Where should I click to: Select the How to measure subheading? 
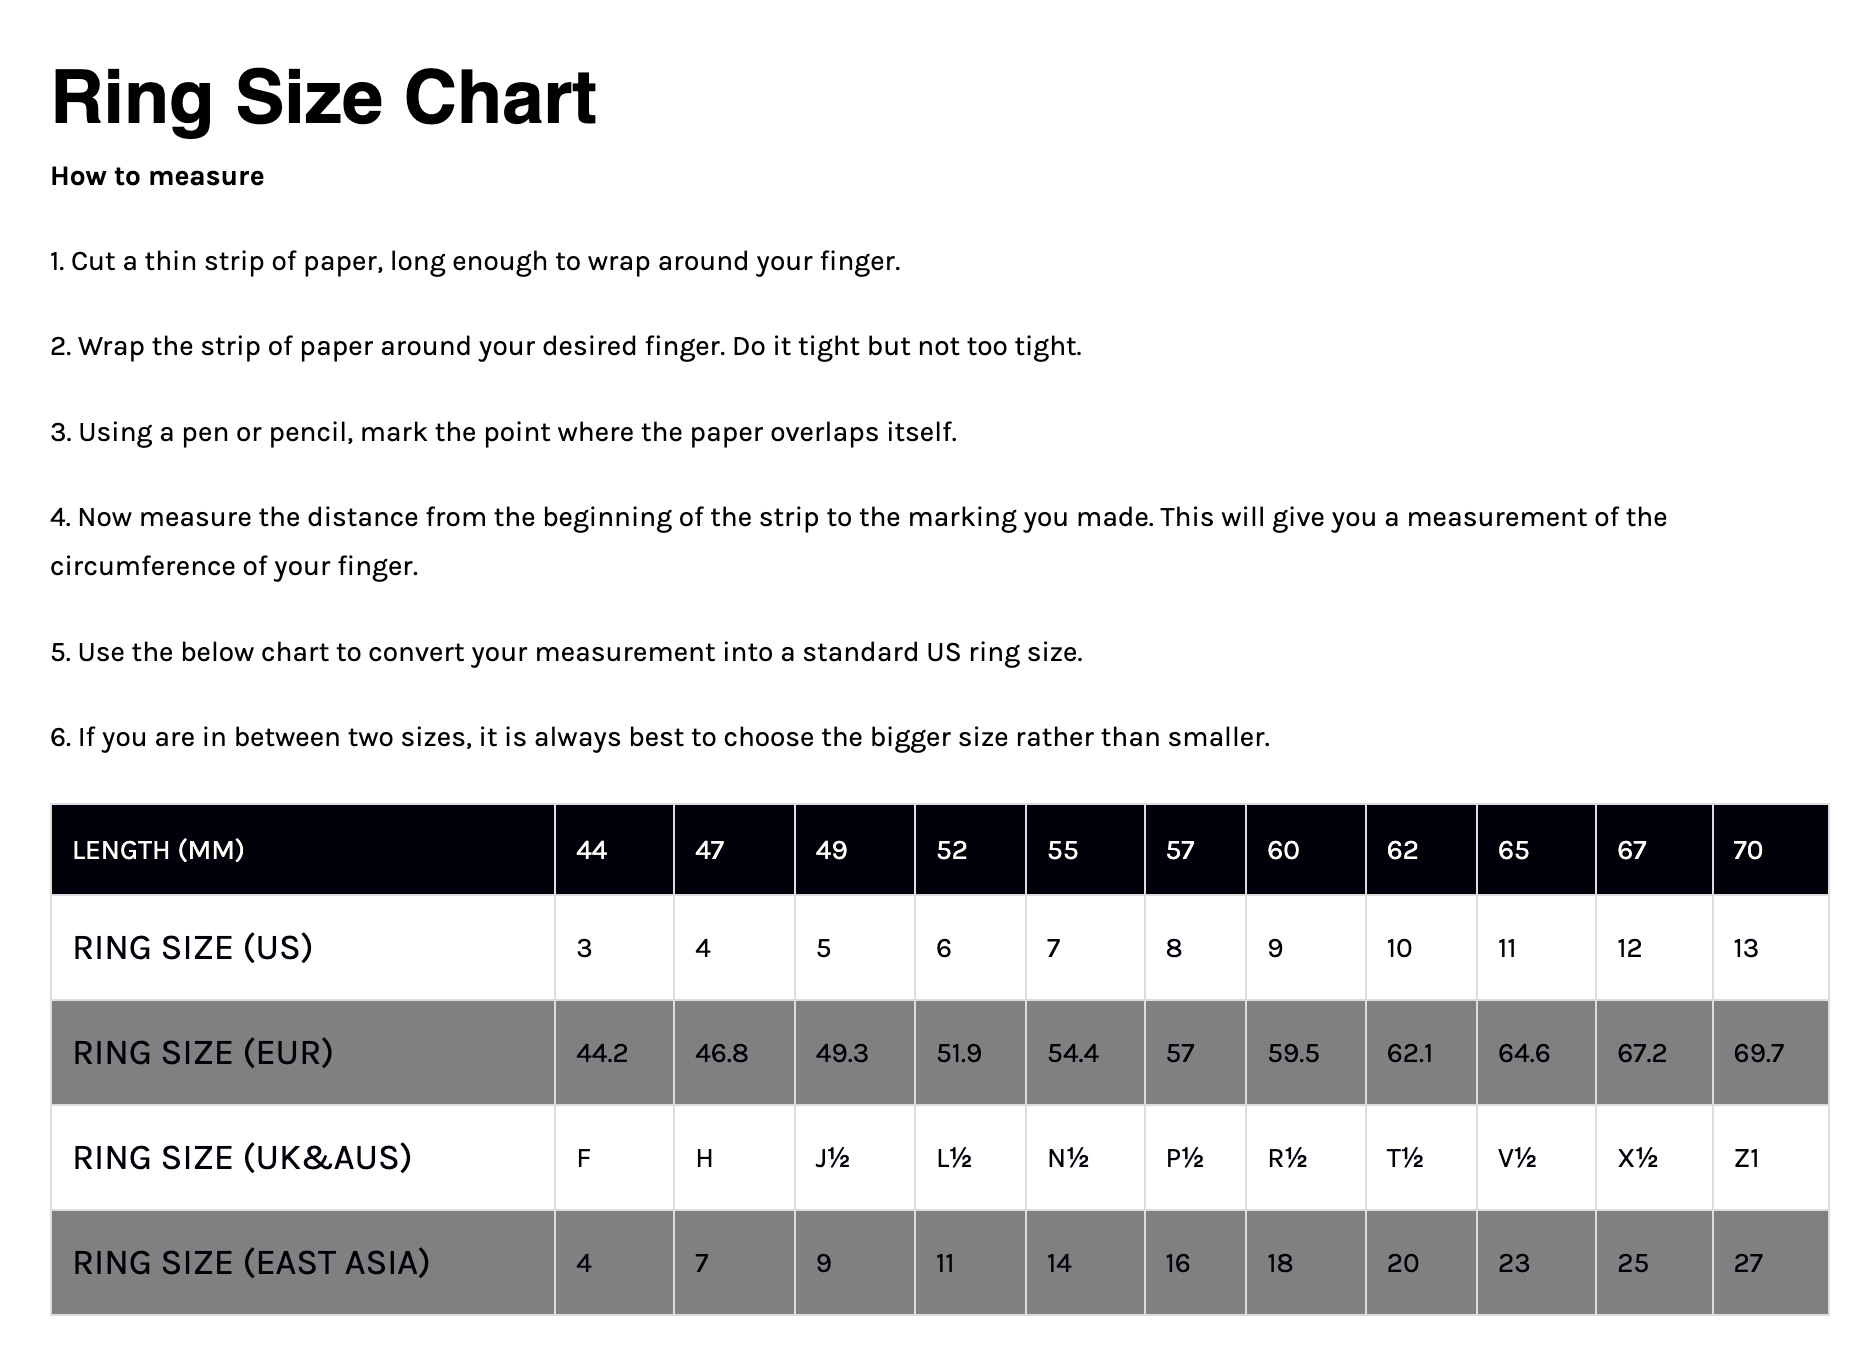(x=157, y=176)
